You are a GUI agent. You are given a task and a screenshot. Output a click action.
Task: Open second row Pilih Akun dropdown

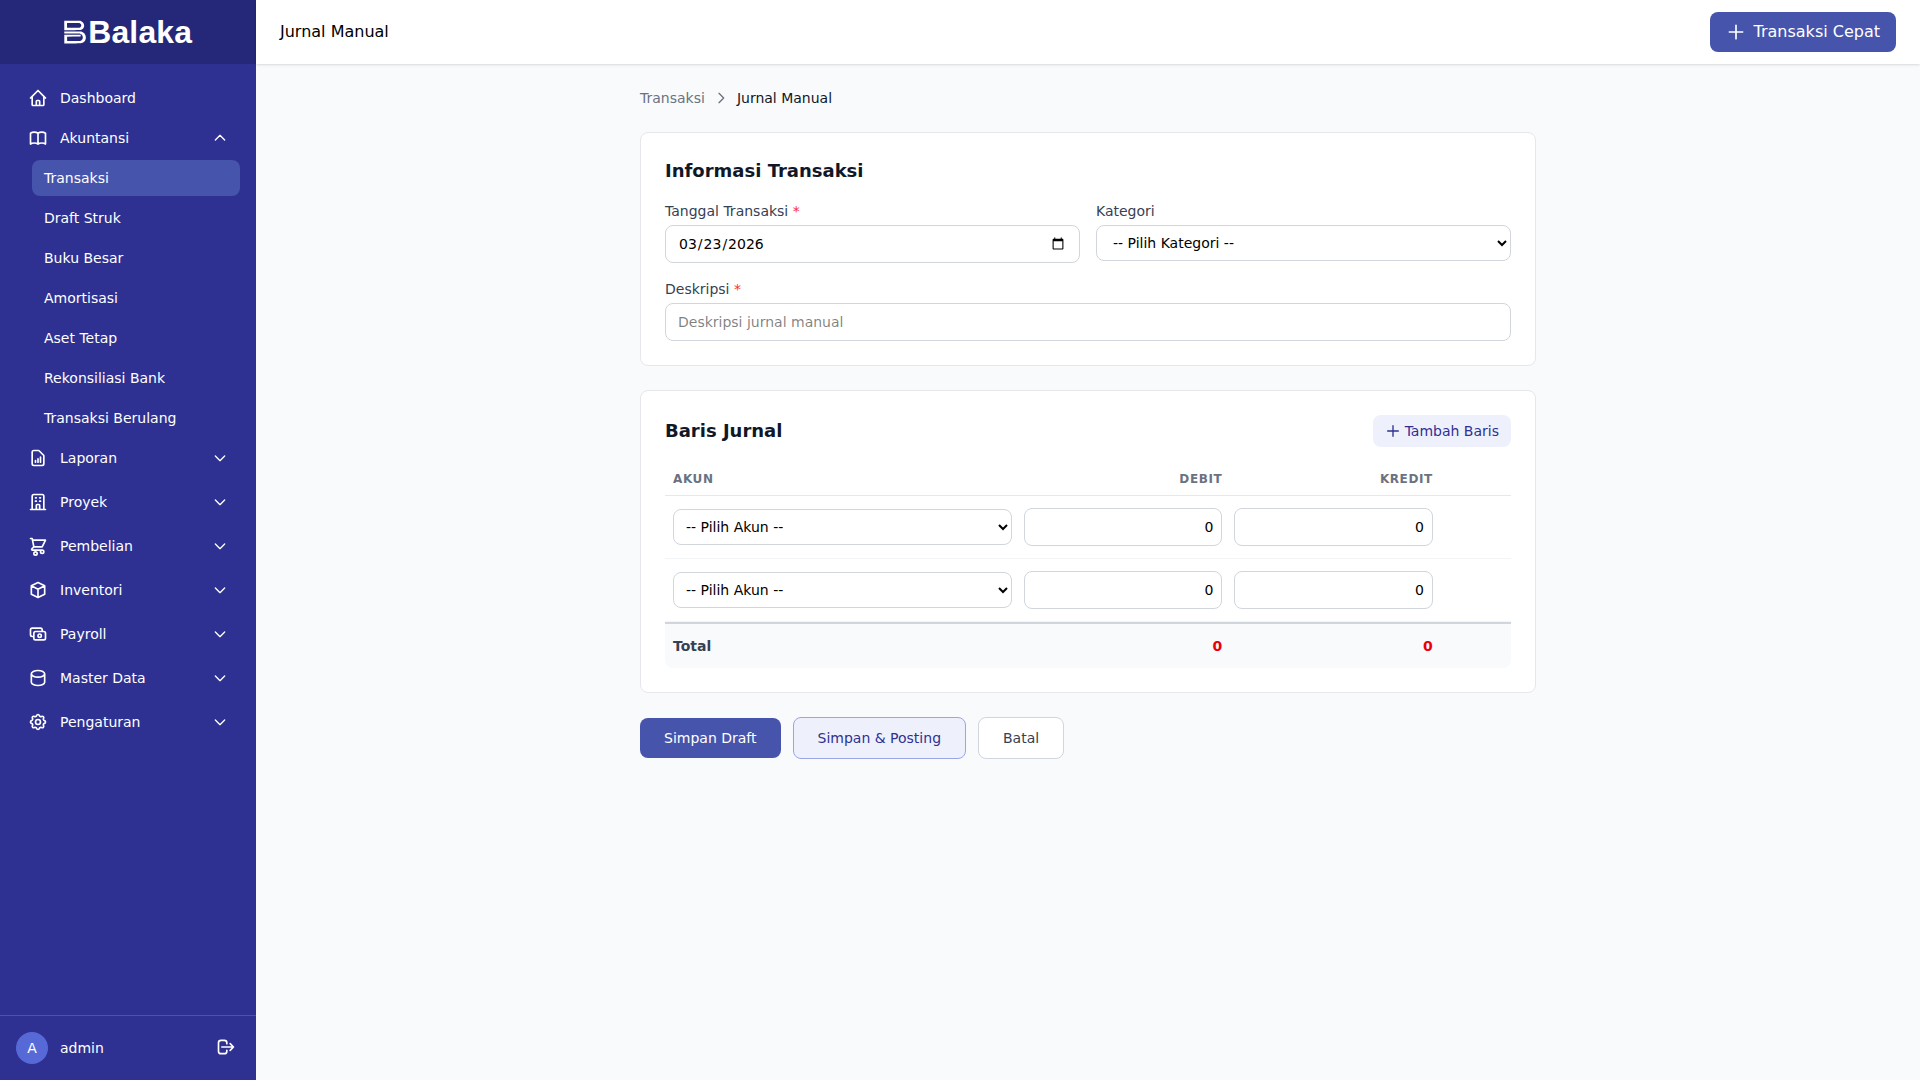[841, 590]
